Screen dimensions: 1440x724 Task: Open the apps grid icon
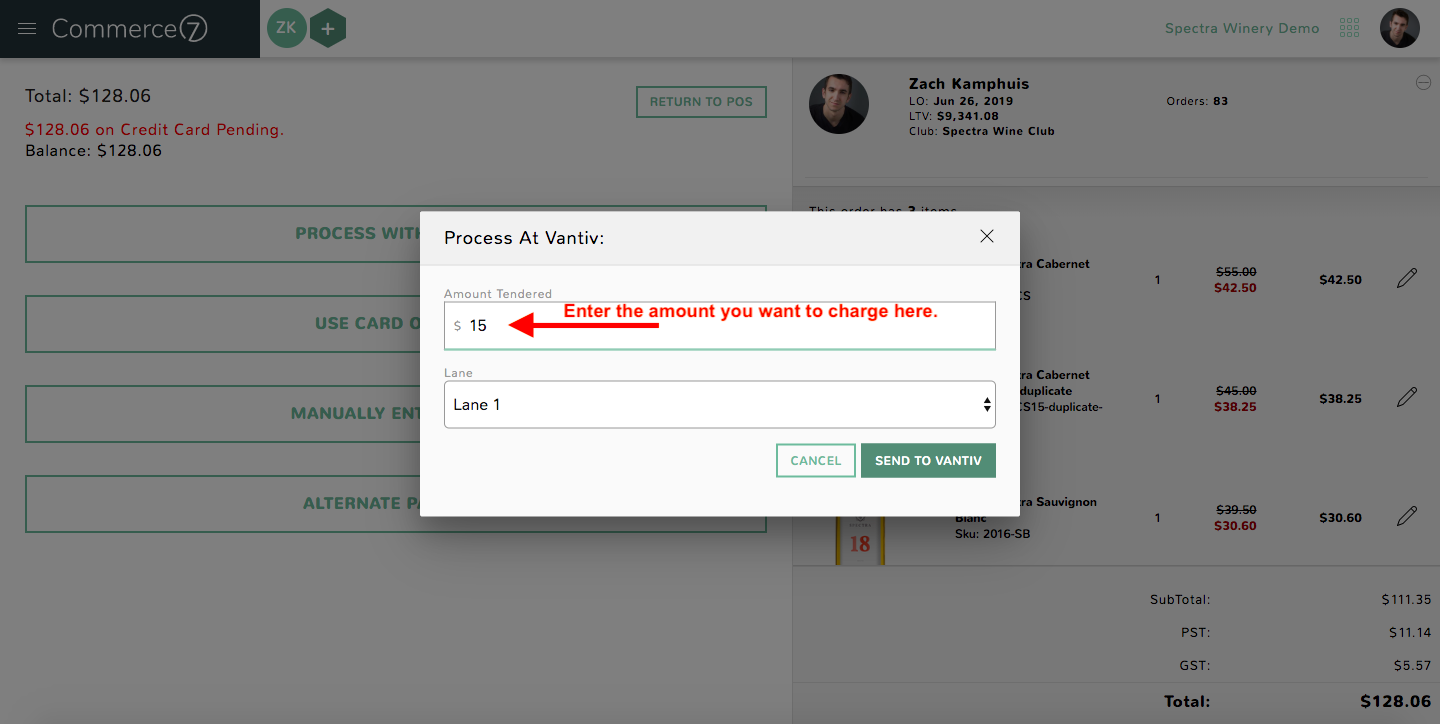tap(1349, 28)
